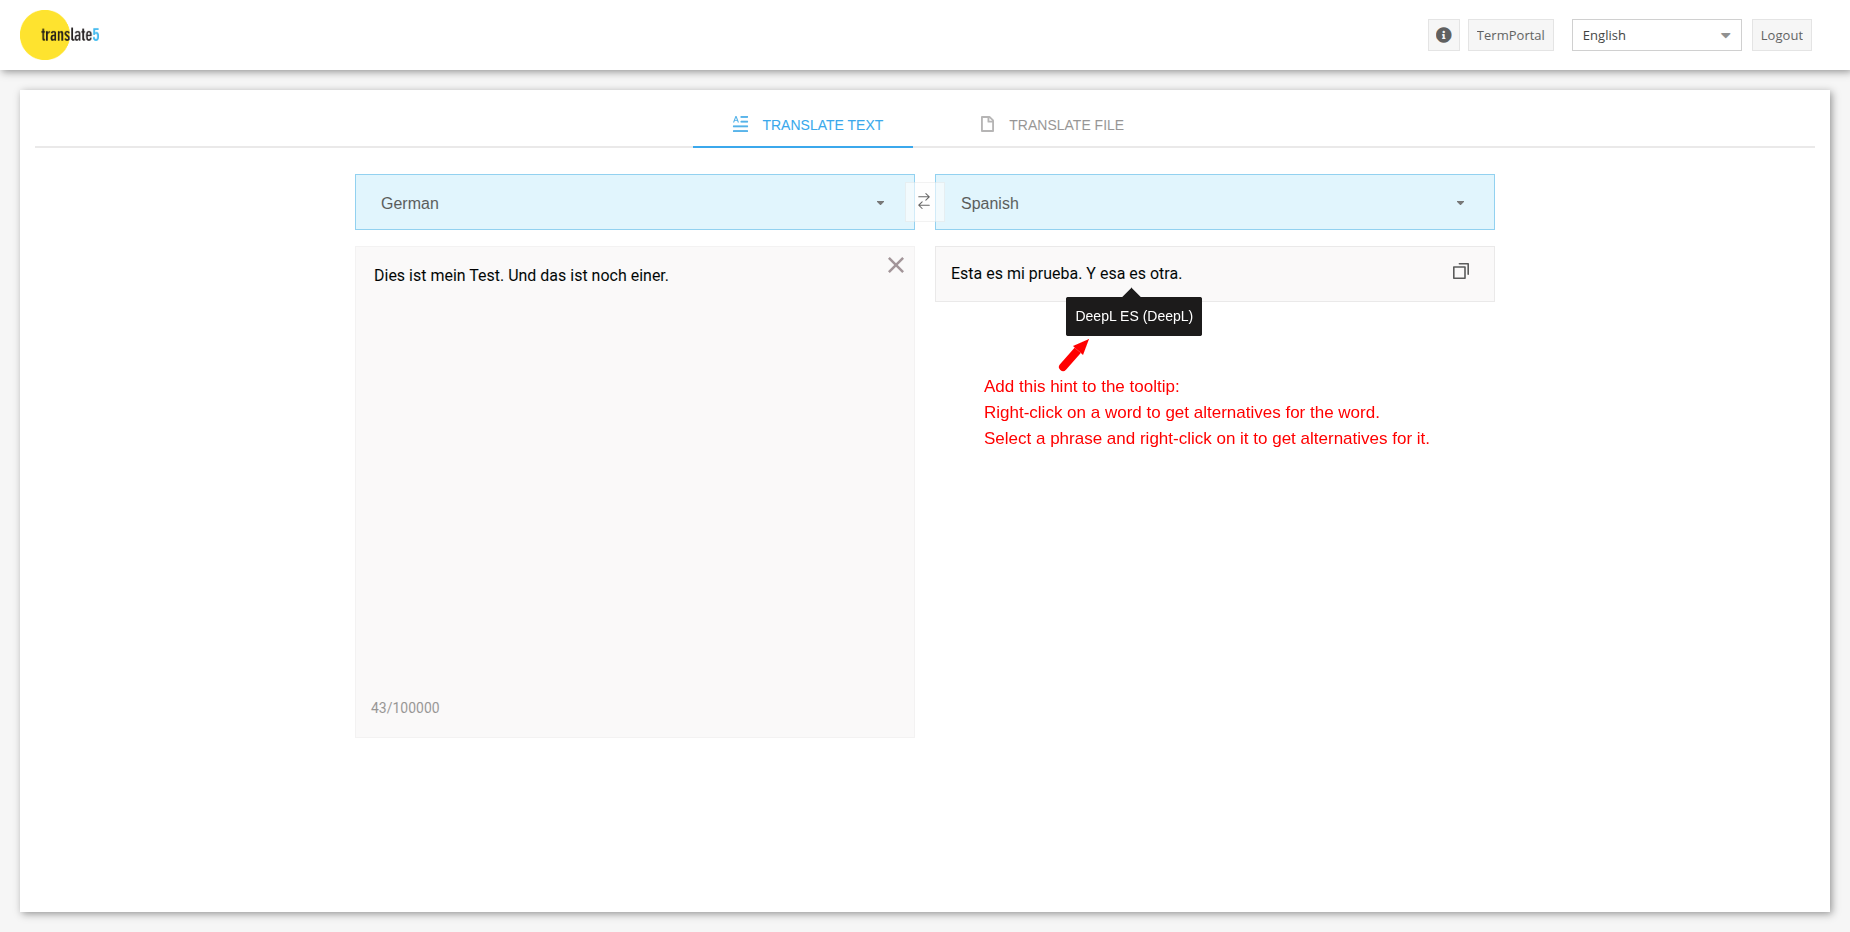1850x932 pixels.
Task: Open the info icon in header
Action: tap(1443, 35)
